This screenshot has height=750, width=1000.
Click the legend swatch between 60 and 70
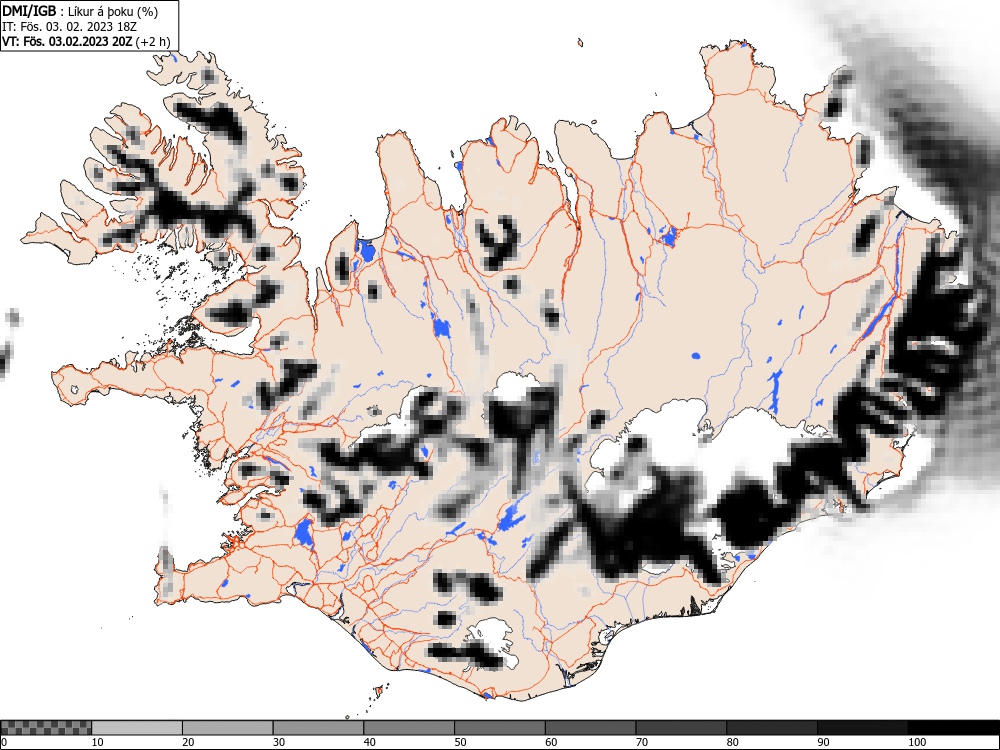click(x=590, y=728)
